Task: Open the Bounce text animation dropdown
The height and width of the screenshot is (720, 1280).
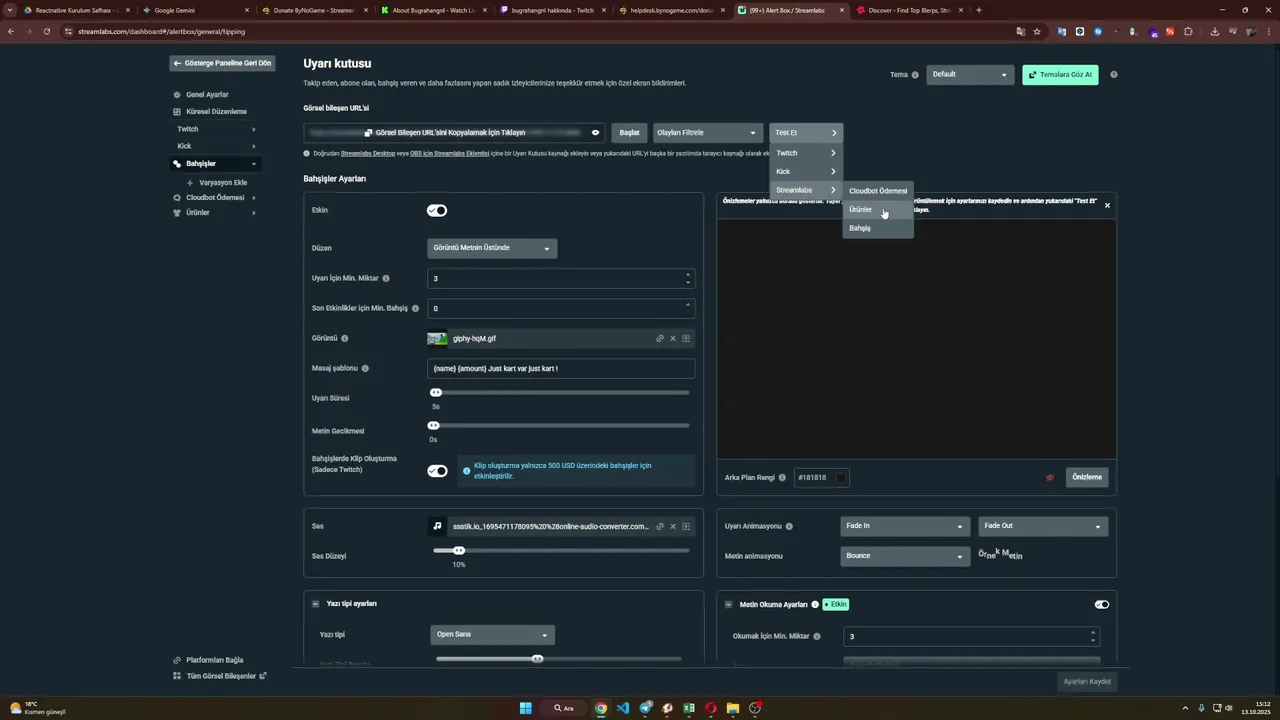Action: pos(904,556)
